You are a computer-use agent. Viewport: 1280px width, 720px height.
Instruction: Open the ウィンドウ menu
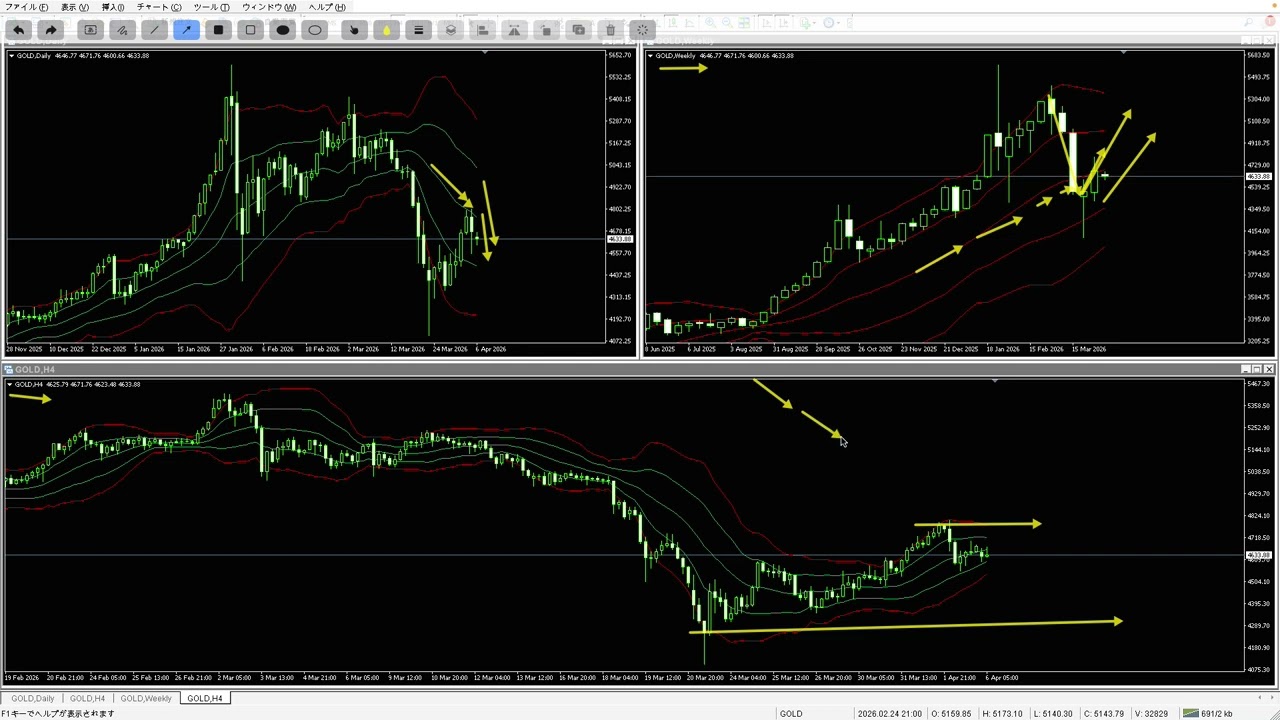(269, 7)
